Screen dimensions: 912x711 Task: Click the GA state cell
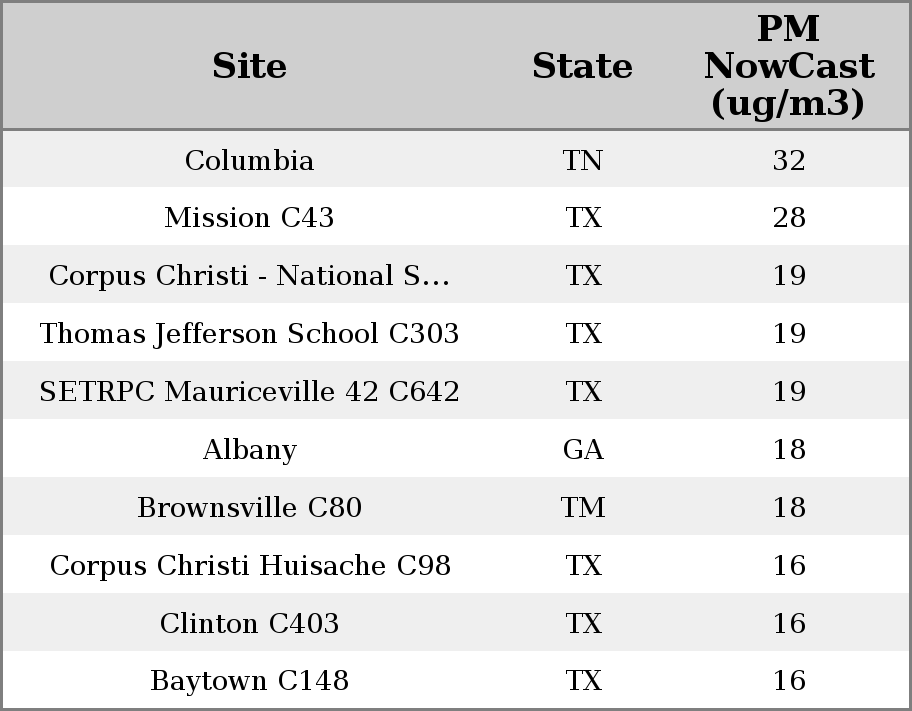[582, 450]
